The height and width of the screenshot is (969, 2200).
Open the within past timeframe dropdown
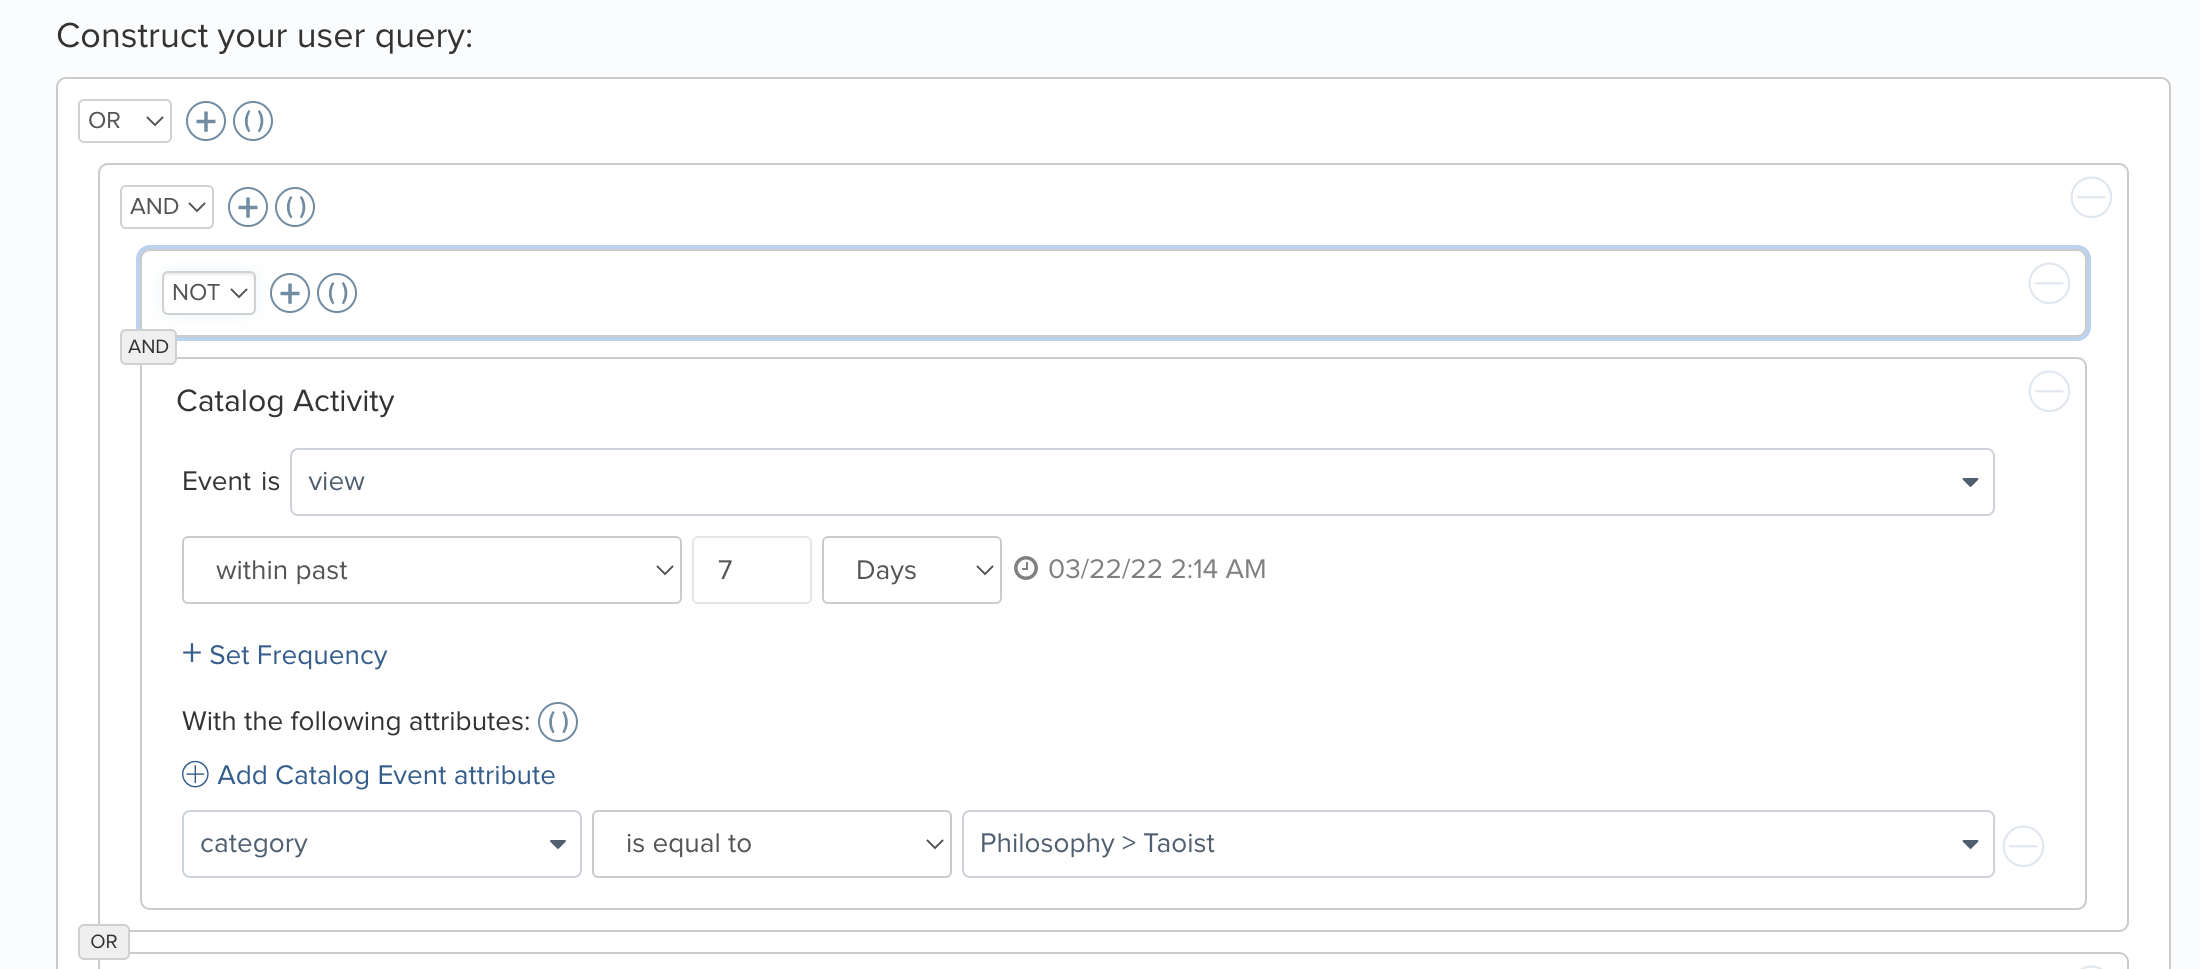(432, 570)
